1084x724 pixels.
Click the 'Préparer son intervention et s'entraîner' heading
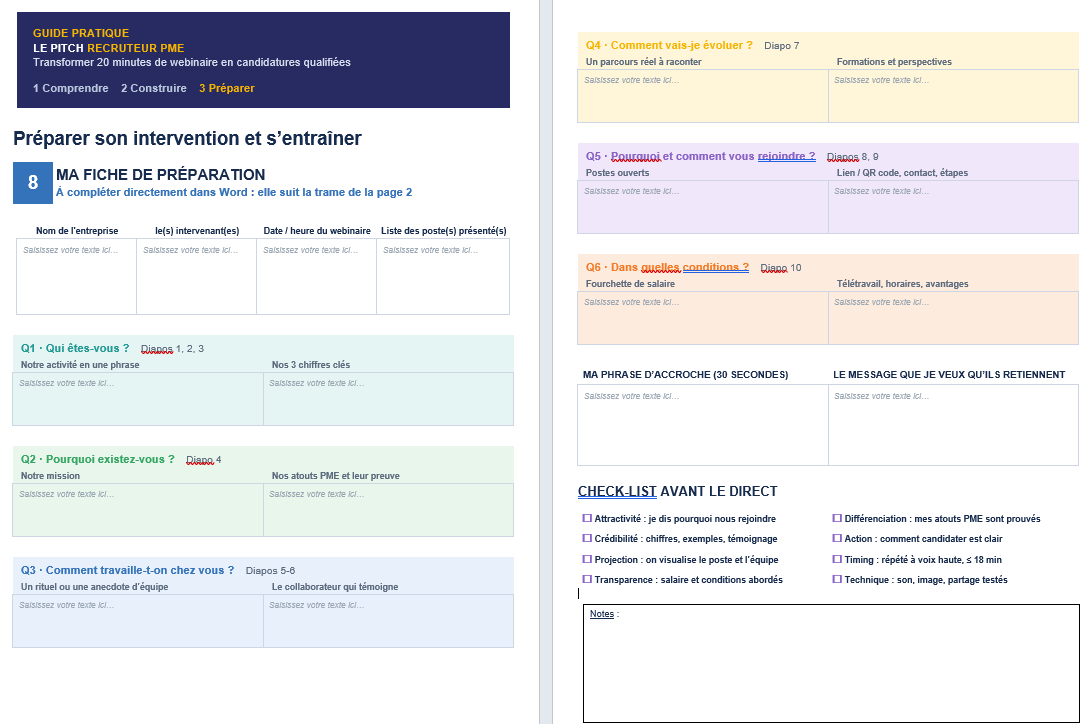187,138
